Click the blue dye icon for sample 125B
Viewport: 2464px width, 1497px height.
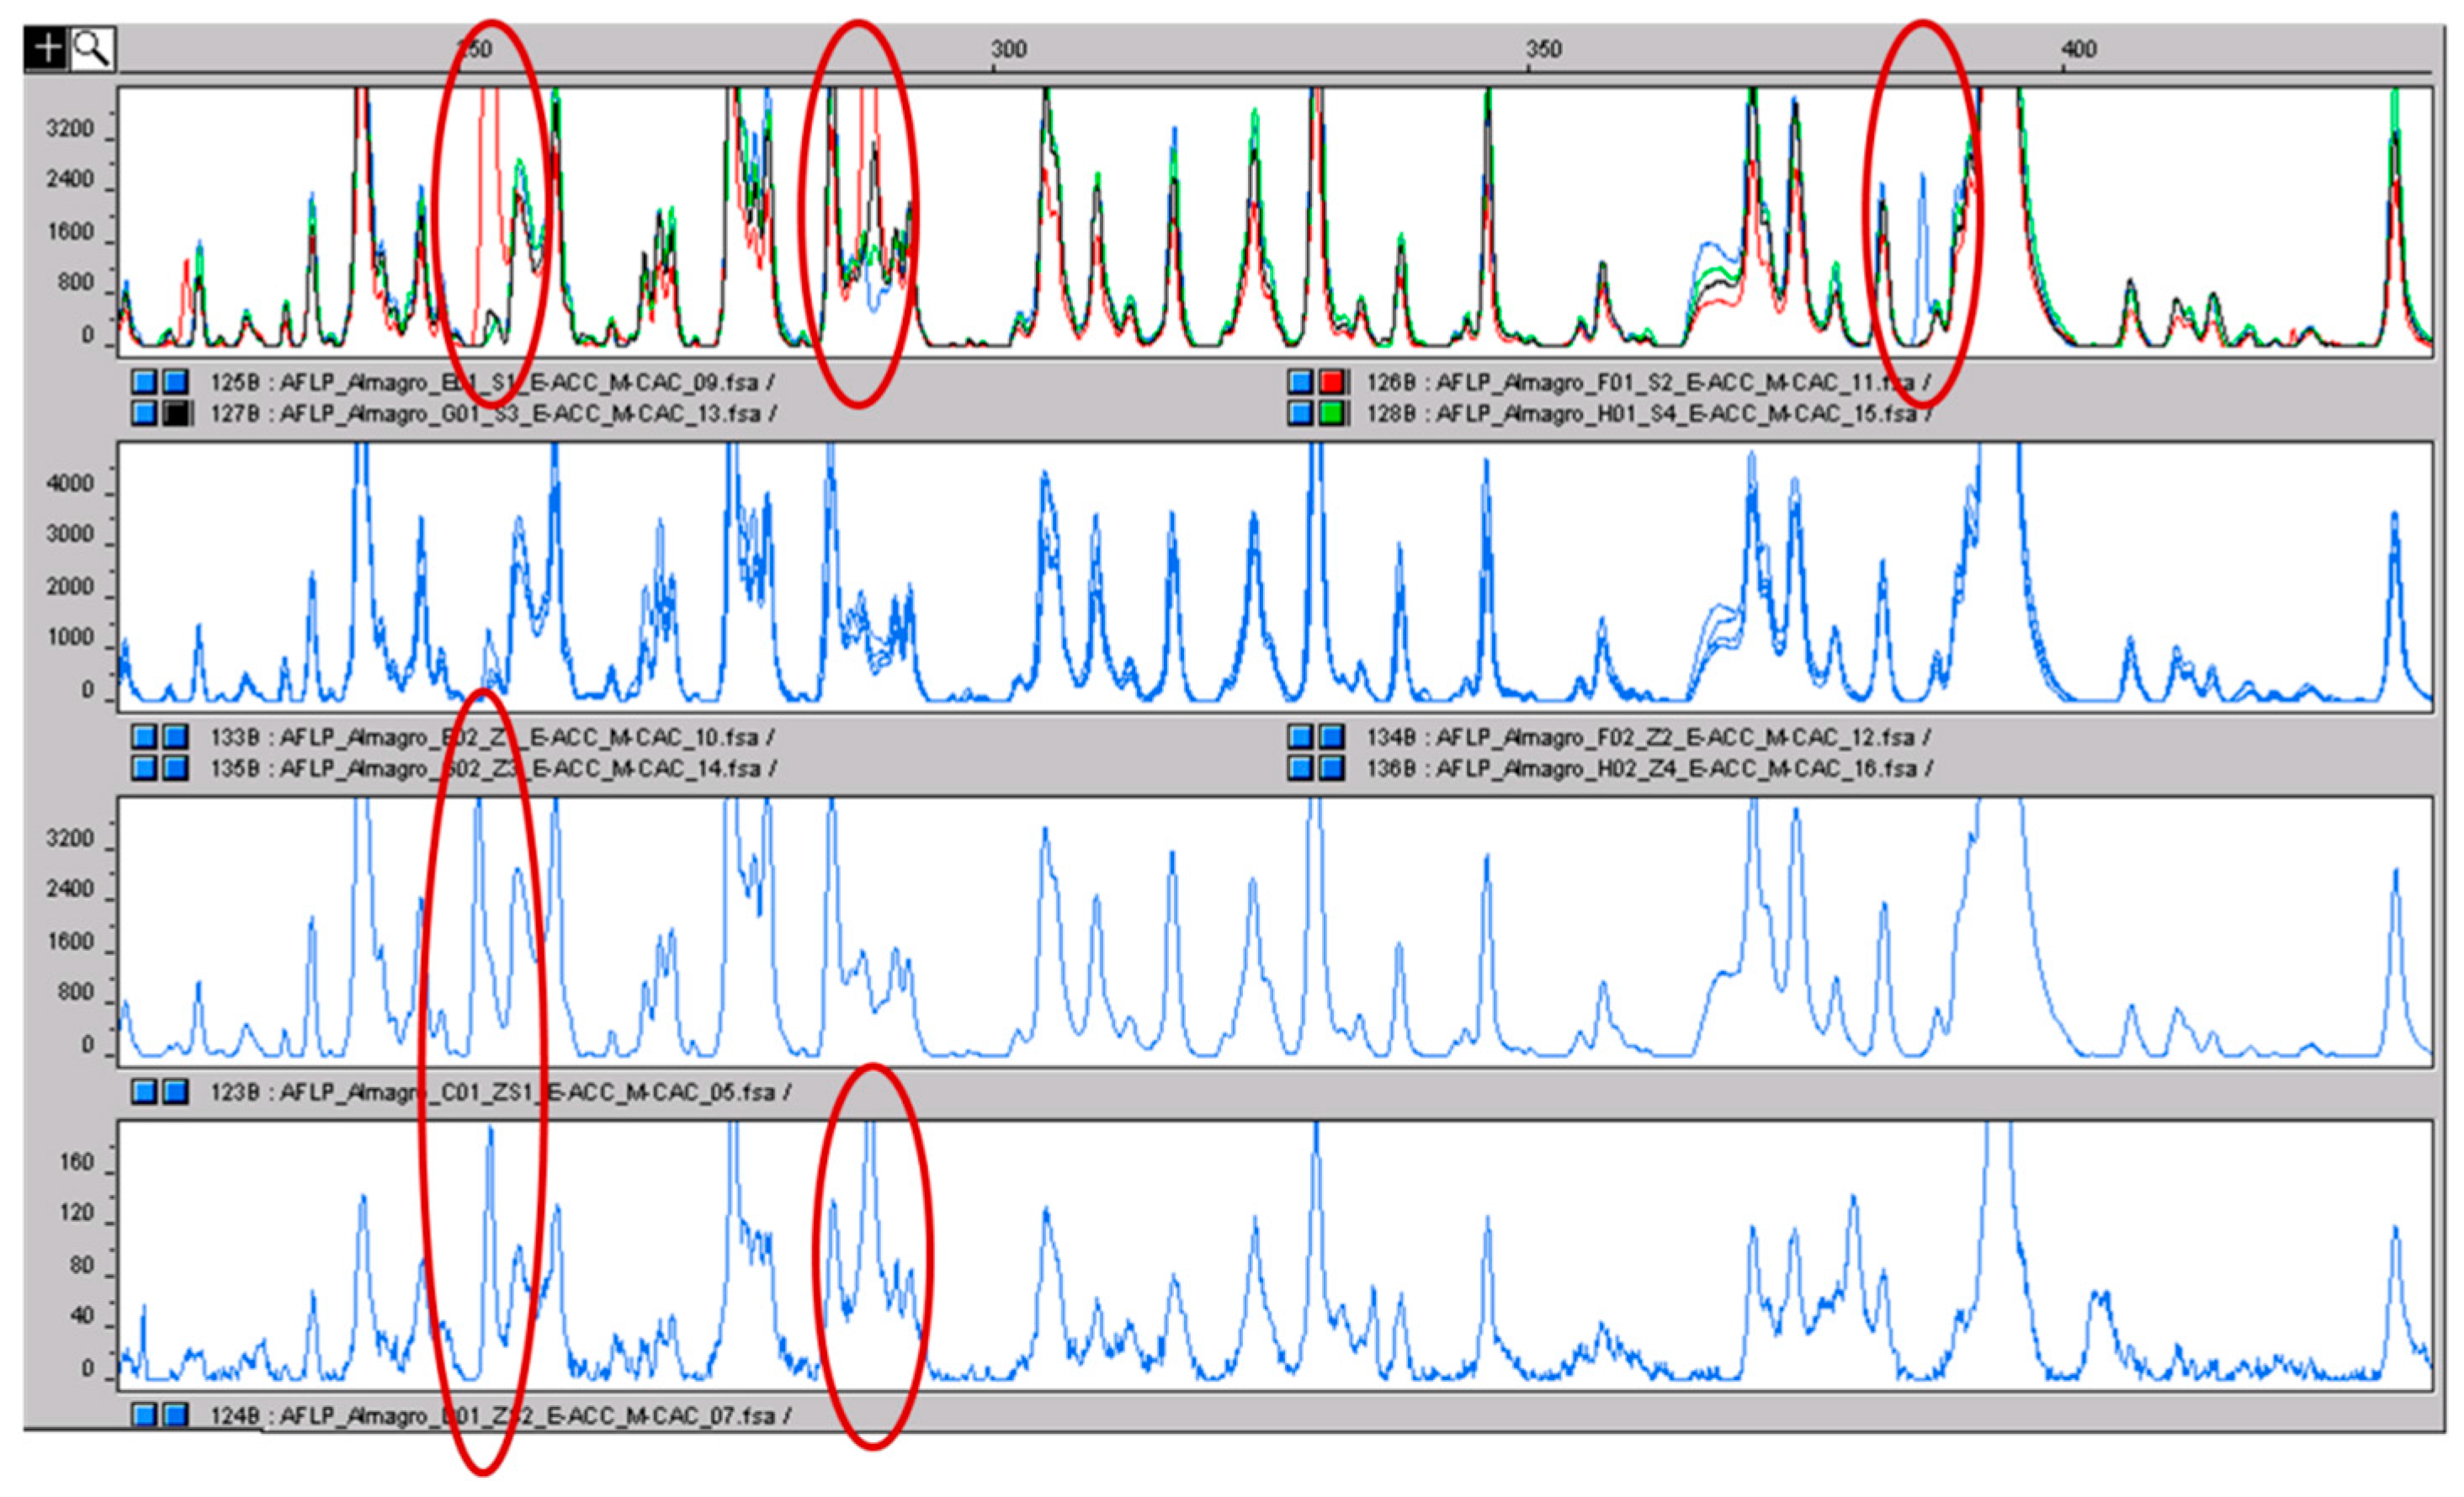145,381
